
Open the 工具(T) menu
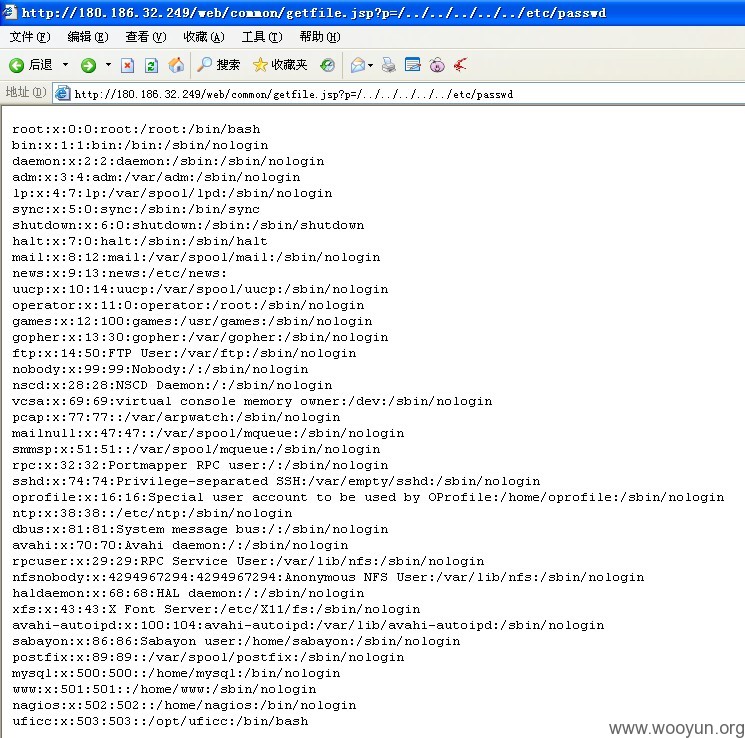(x=262, y=37)
